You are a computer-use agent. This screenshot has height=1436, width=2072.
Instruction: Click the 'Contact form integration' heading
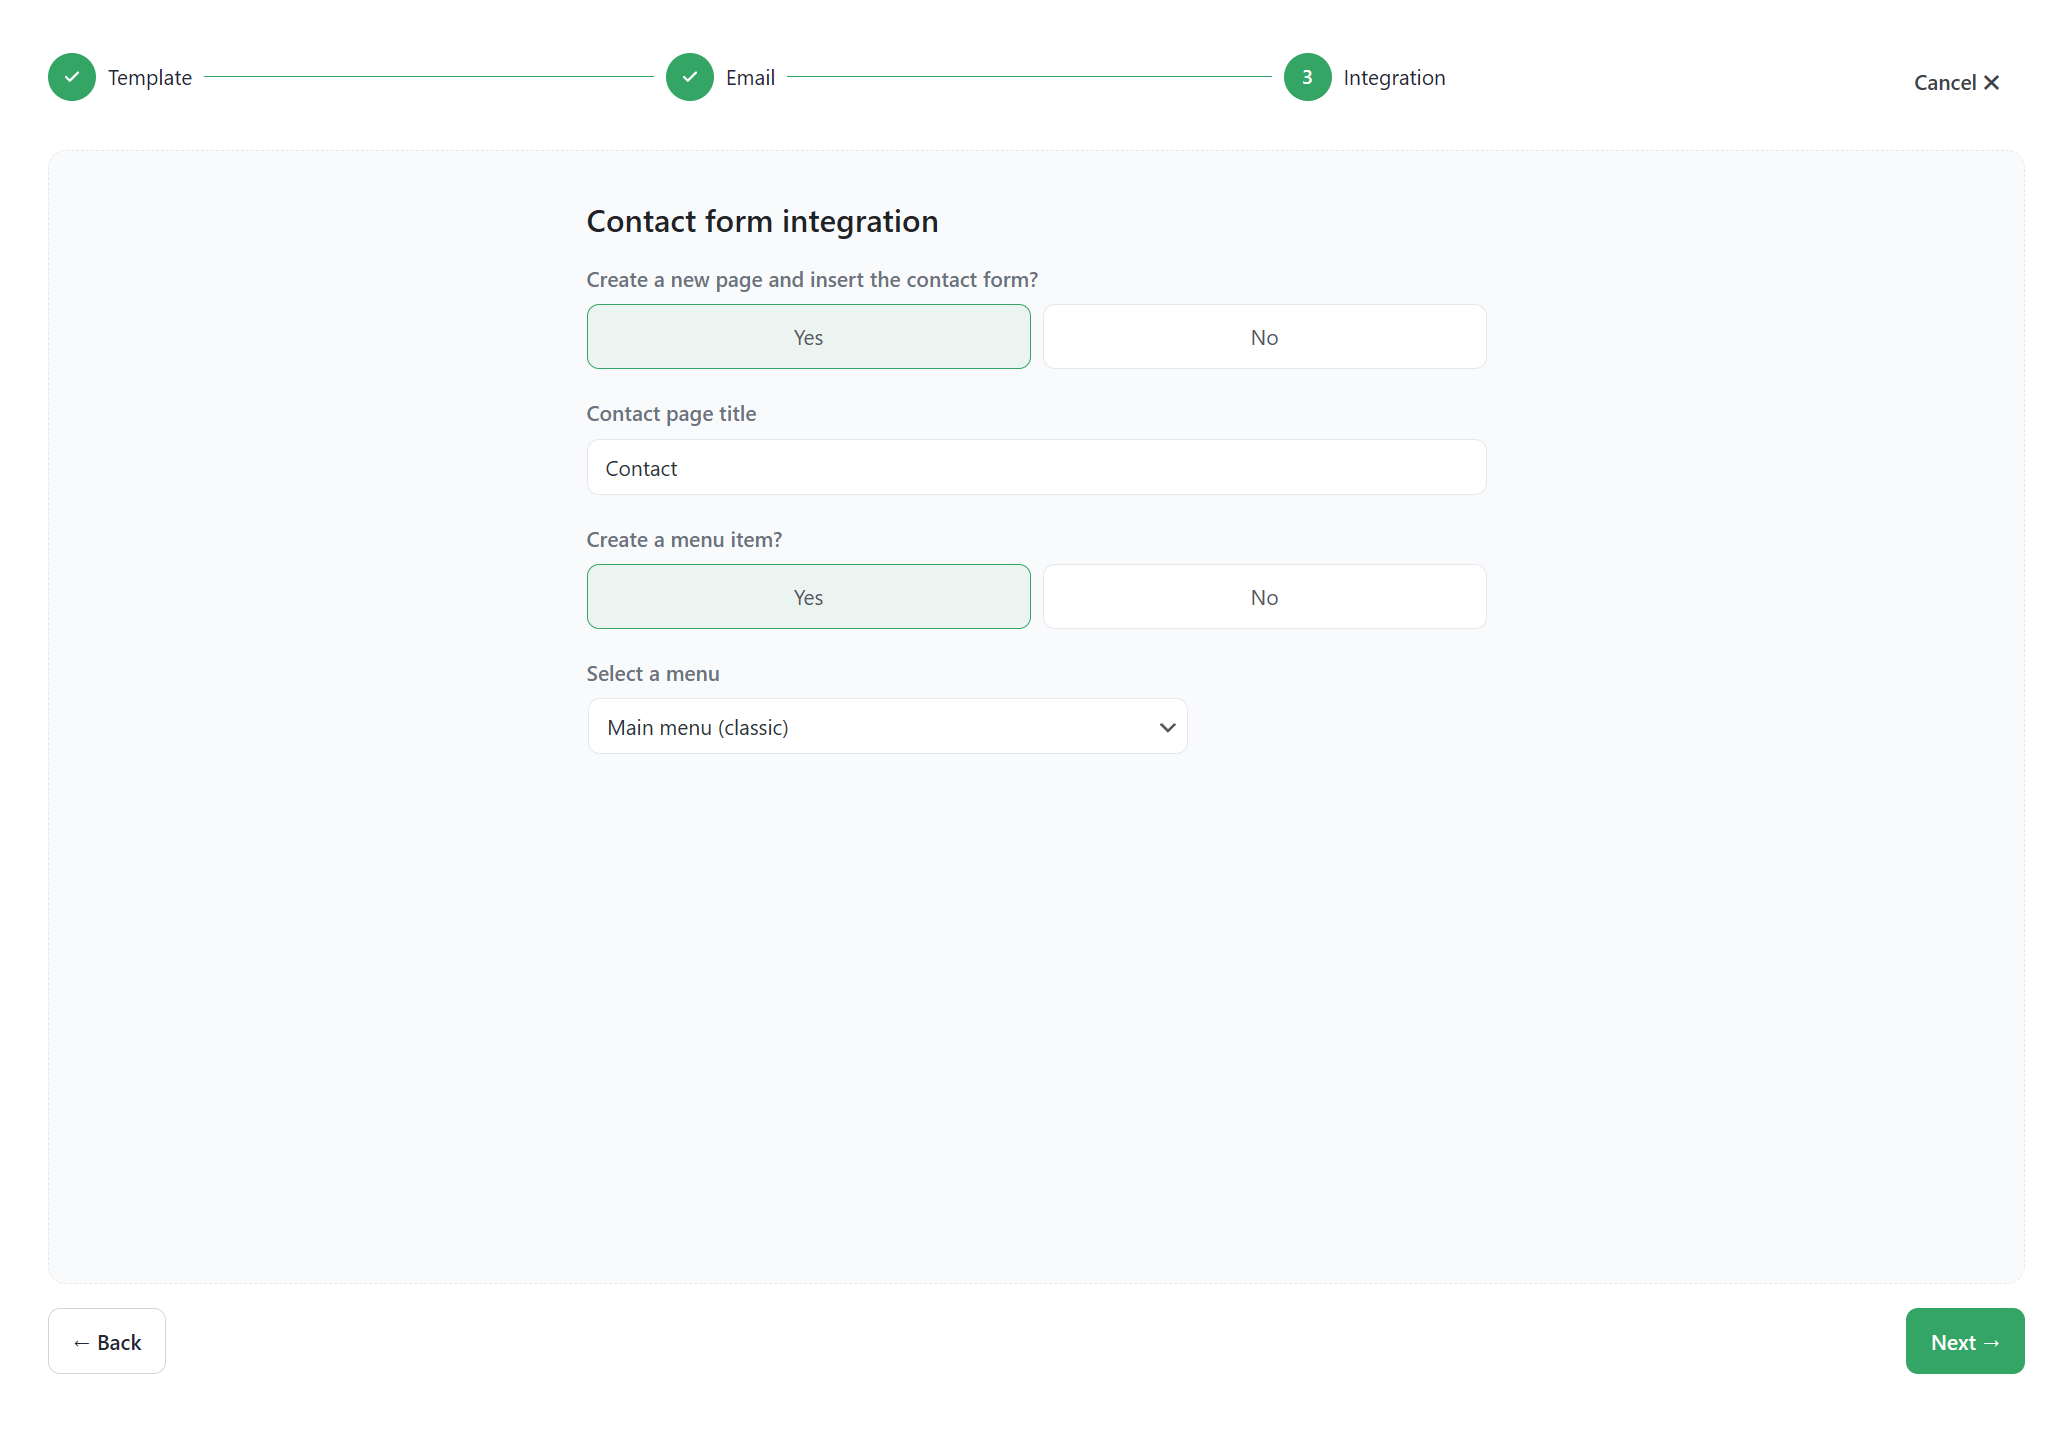(762, 222)
